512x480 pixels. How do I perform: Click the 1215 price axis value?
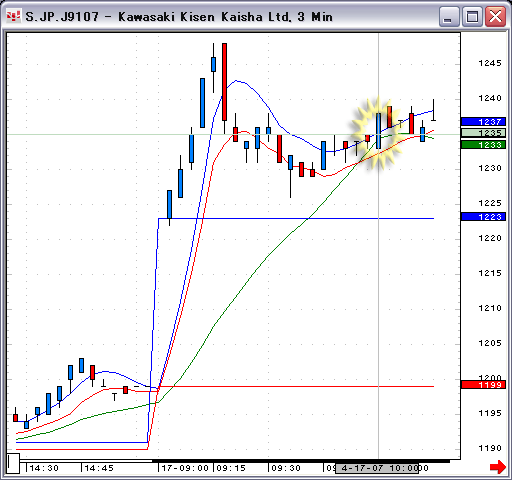click(x=490, y=273)
